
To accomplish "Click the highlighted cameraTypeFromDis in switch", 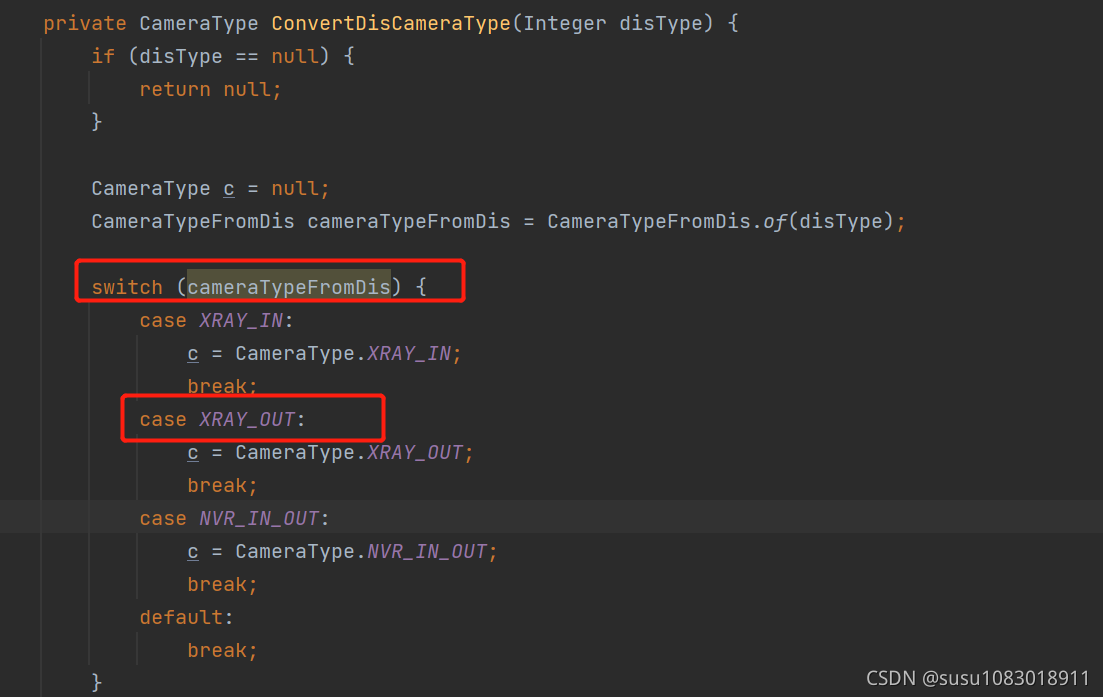I will (x=288, y=287).
